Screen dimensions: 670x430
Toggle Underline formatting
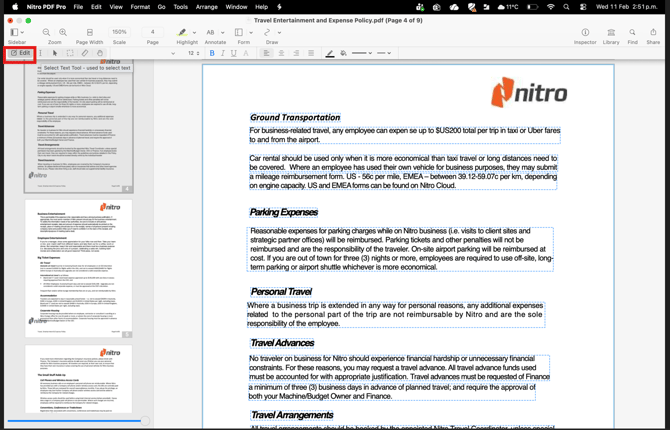tap(234, 53)
